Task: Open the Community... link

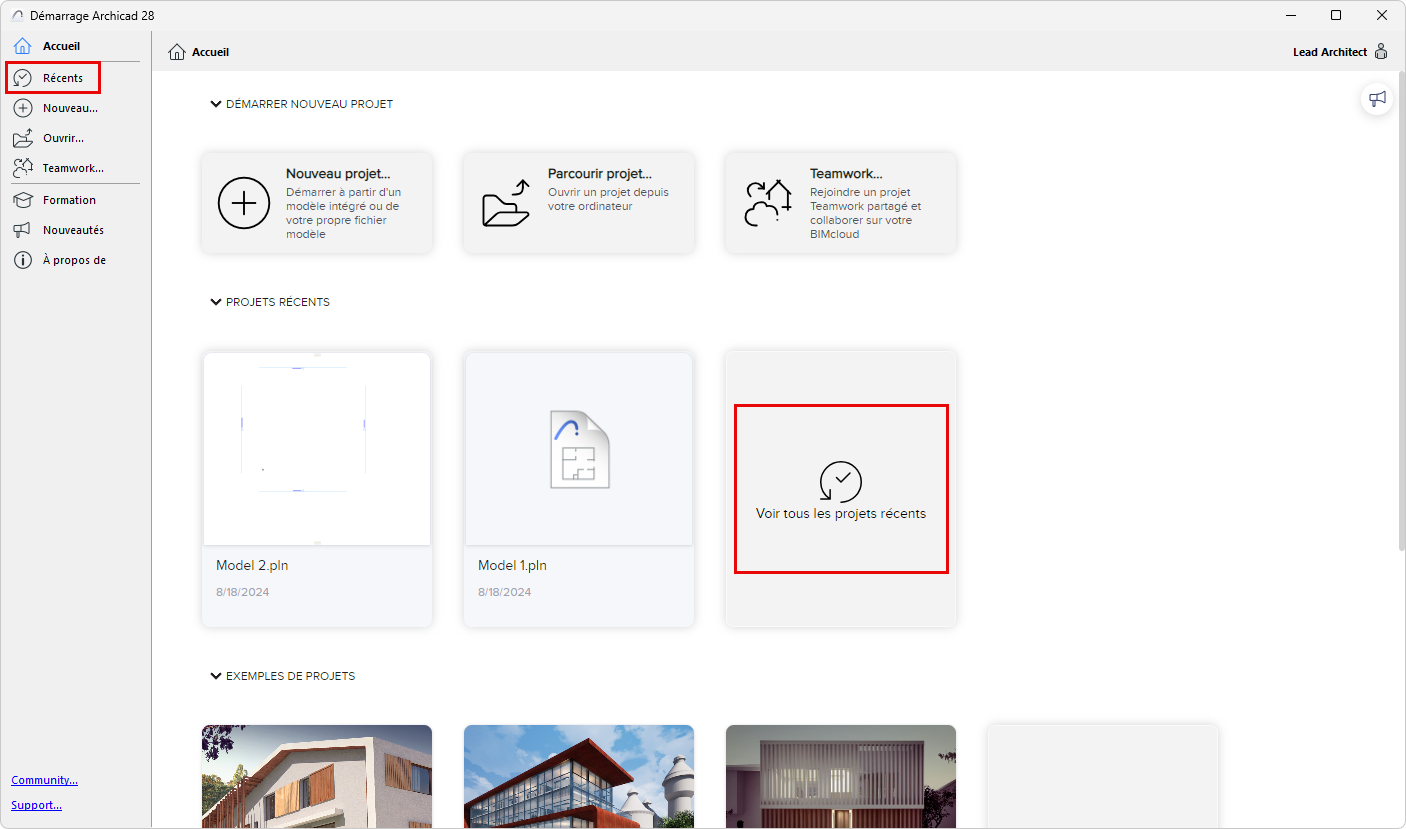Action: [44, 779]
